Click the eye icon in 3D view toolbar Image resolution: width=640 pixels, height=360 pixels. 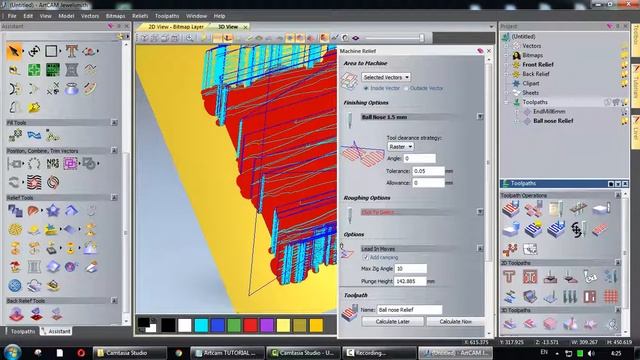tap(356, 38)
